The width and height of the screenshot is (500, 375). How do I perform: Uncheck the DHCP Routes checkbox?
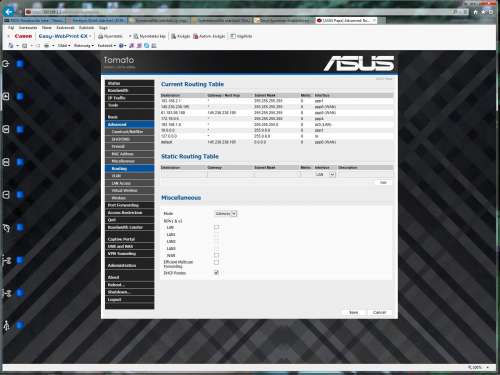[x=216, y=273]
